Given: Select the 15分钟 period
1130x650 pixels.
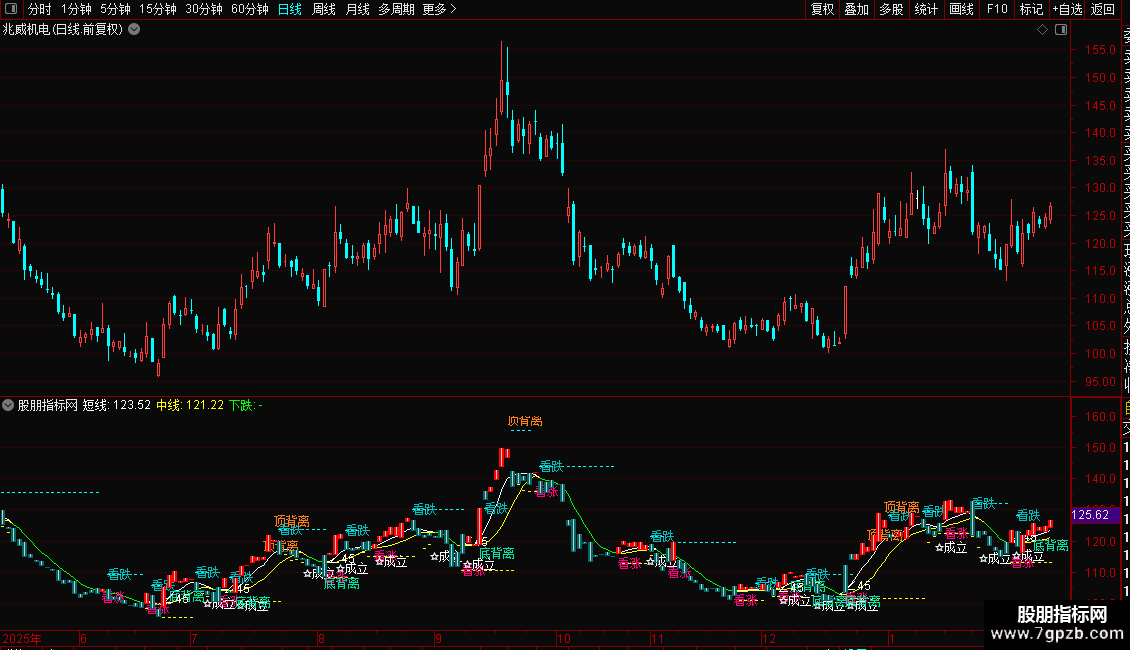Looking at the screenshot, I should pyautogui.click(x=158, y=9).
